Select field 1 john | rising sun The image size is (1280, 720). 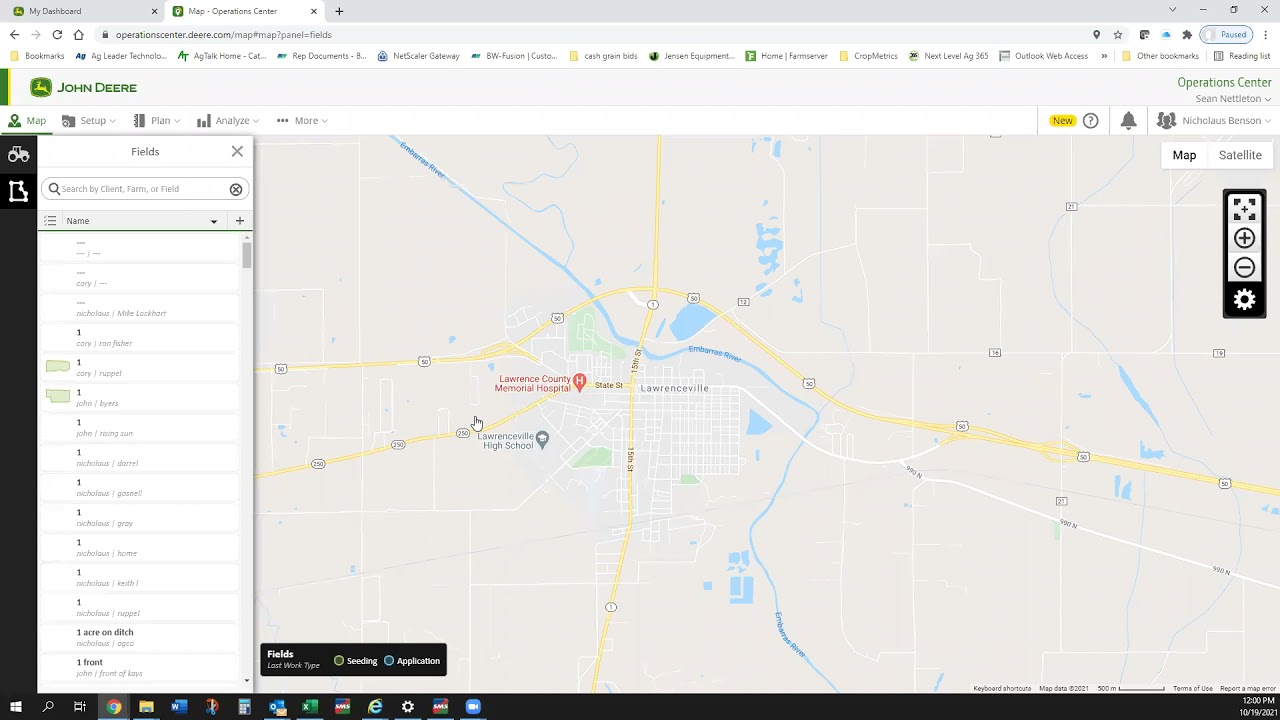[139, 428]
